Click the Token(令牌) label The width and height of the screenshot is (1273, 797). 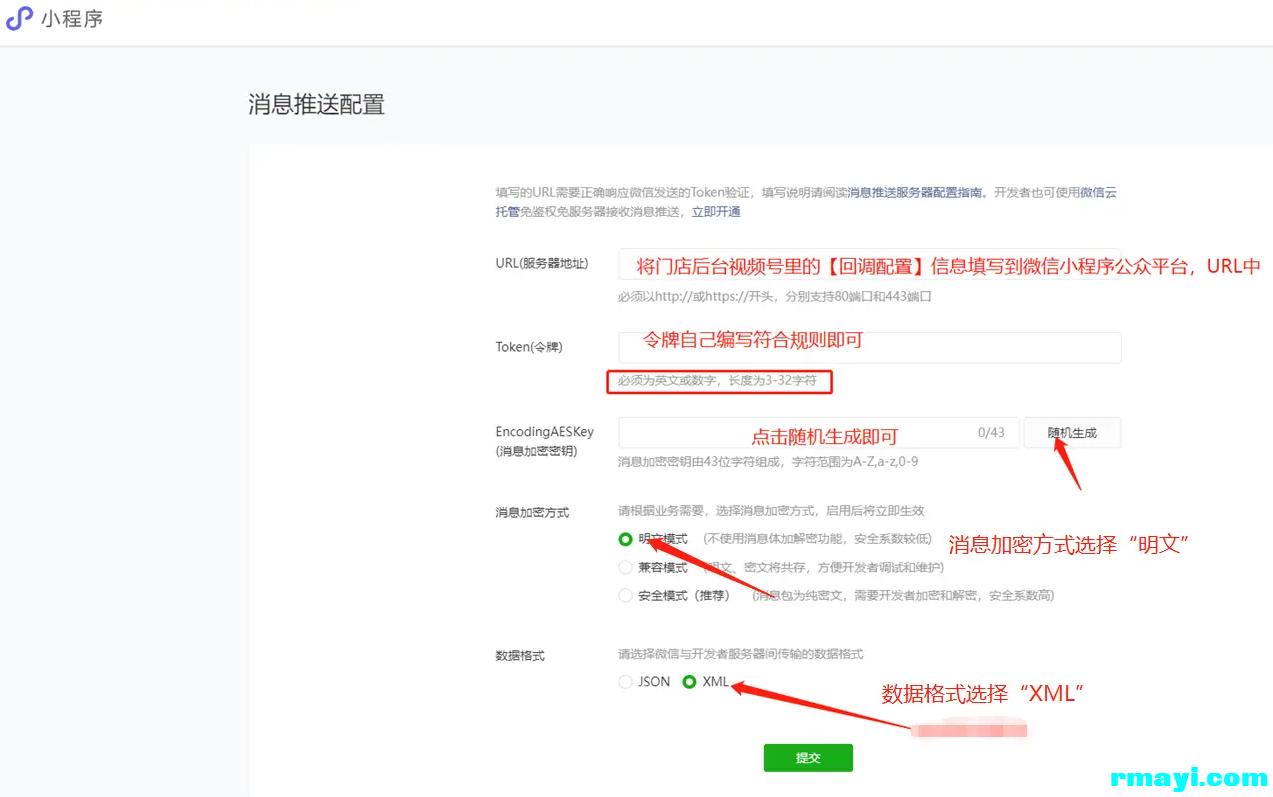point(529,347)
